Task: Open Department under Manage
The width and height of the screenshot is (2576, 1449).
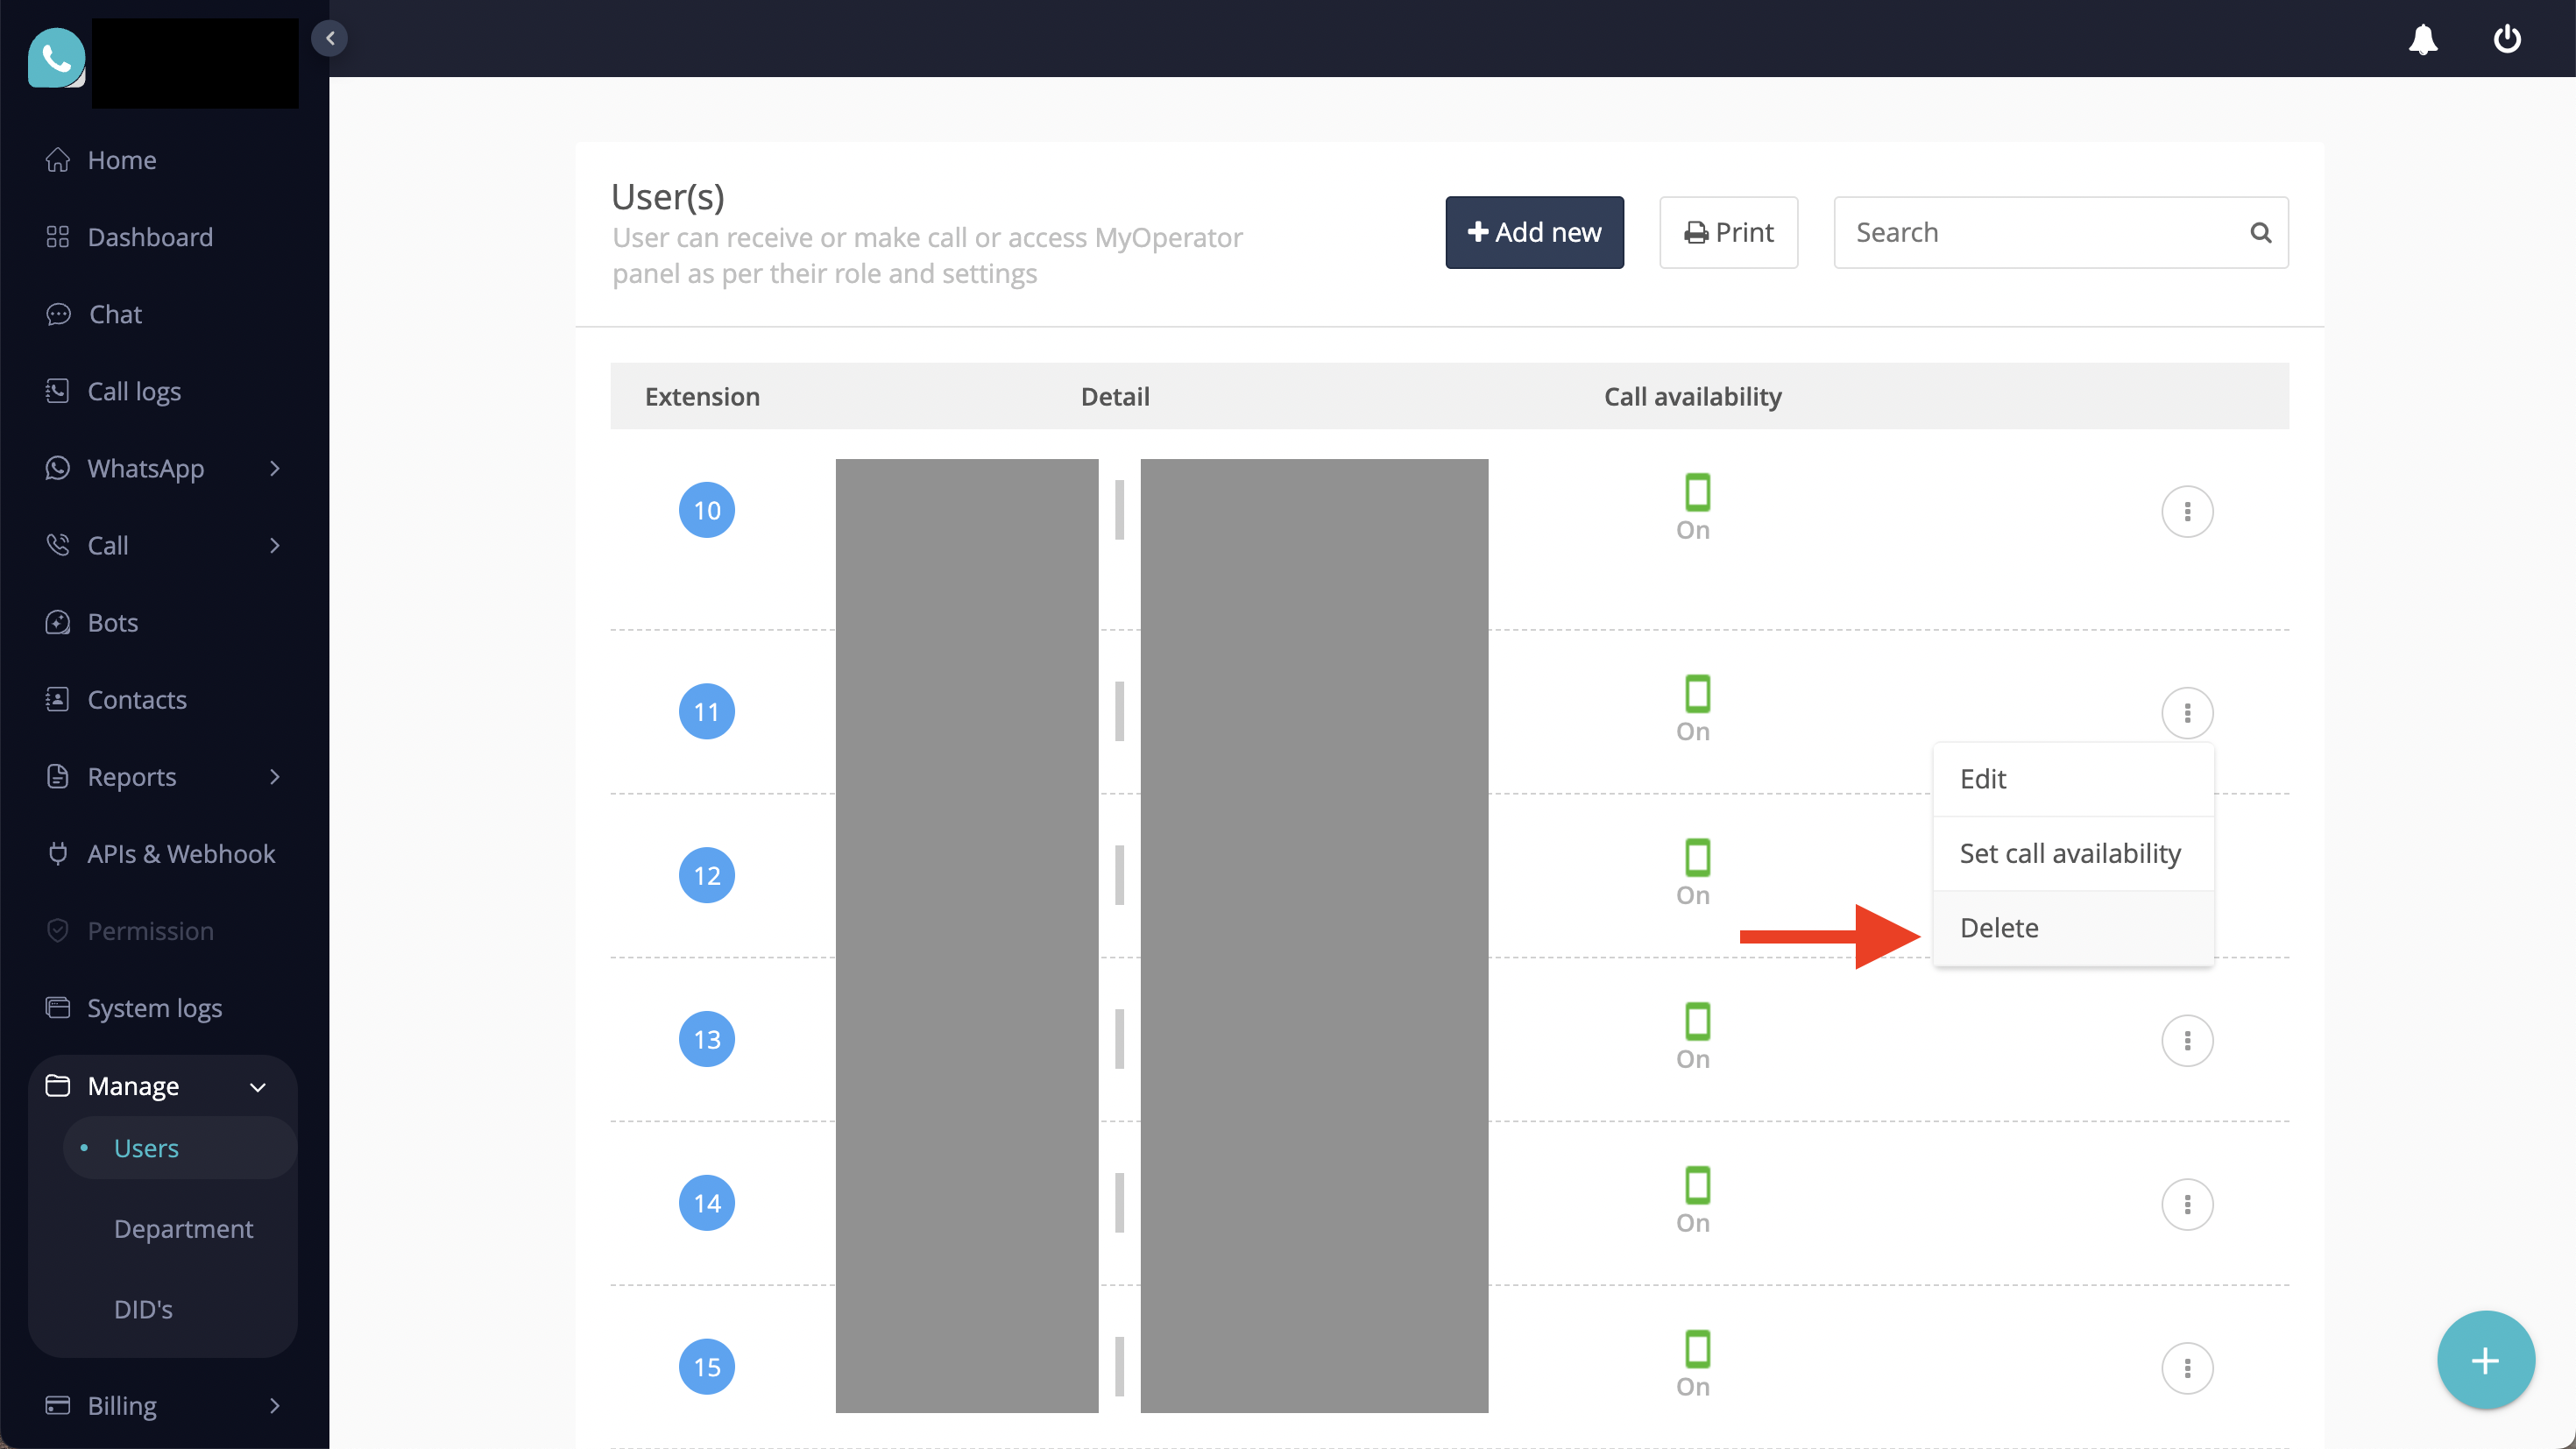Action: 183,1228
